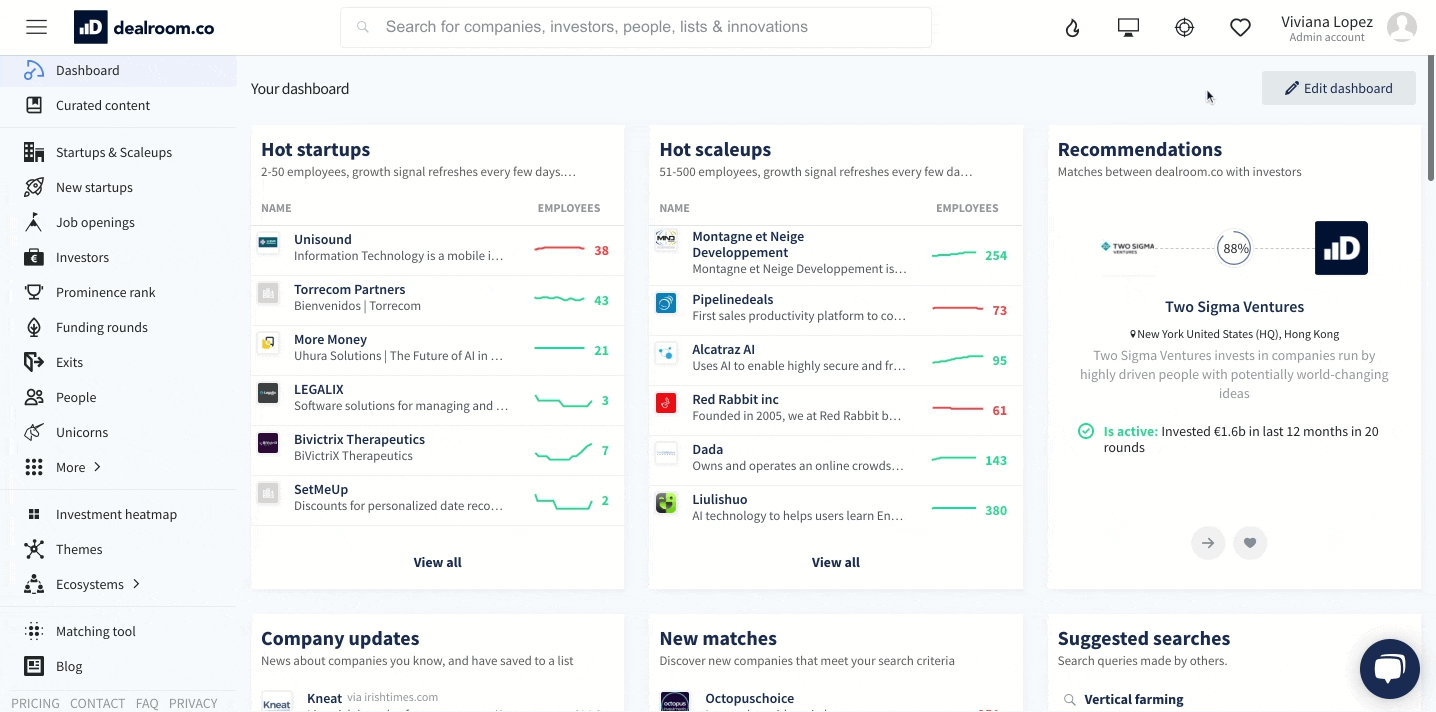Viewport: 1436px width, 712px height.
Task: Open Unisound startup row
Action: [x=438, y=250]
